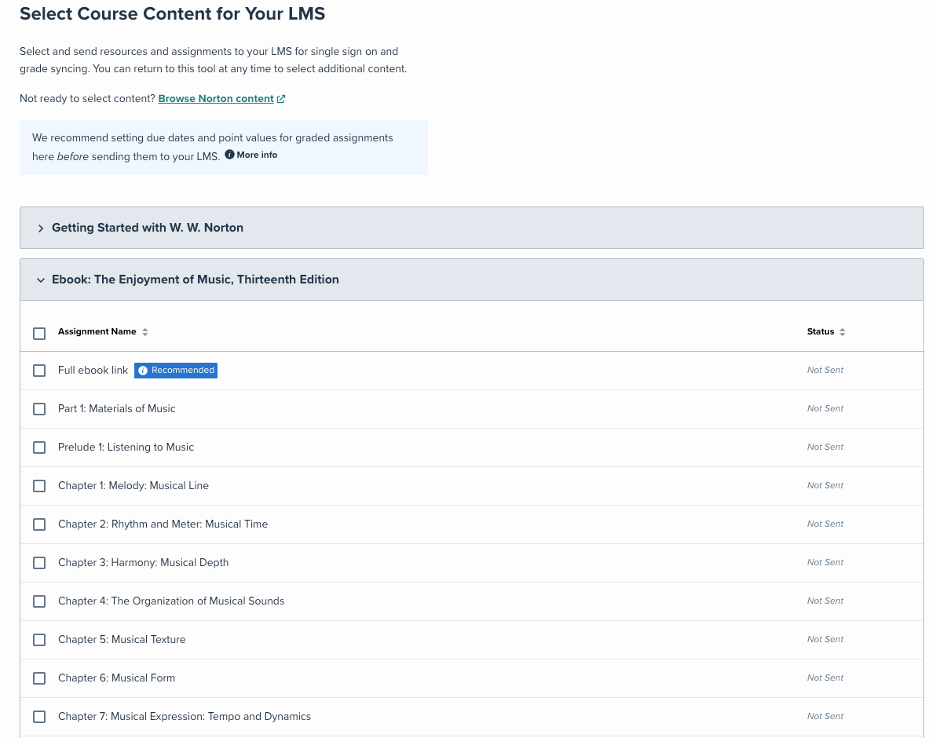936x738 pixels.
Task: Check the Prelude 1: Listening to Music checkbox
Action: click(39, 447)
